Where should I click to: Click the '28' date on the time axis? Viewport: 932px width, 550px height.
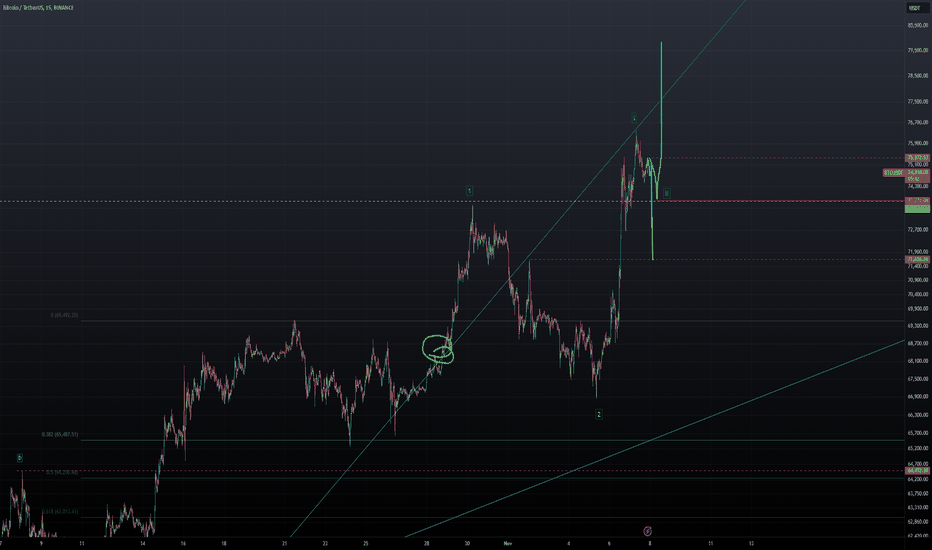(x=427, y=543)
